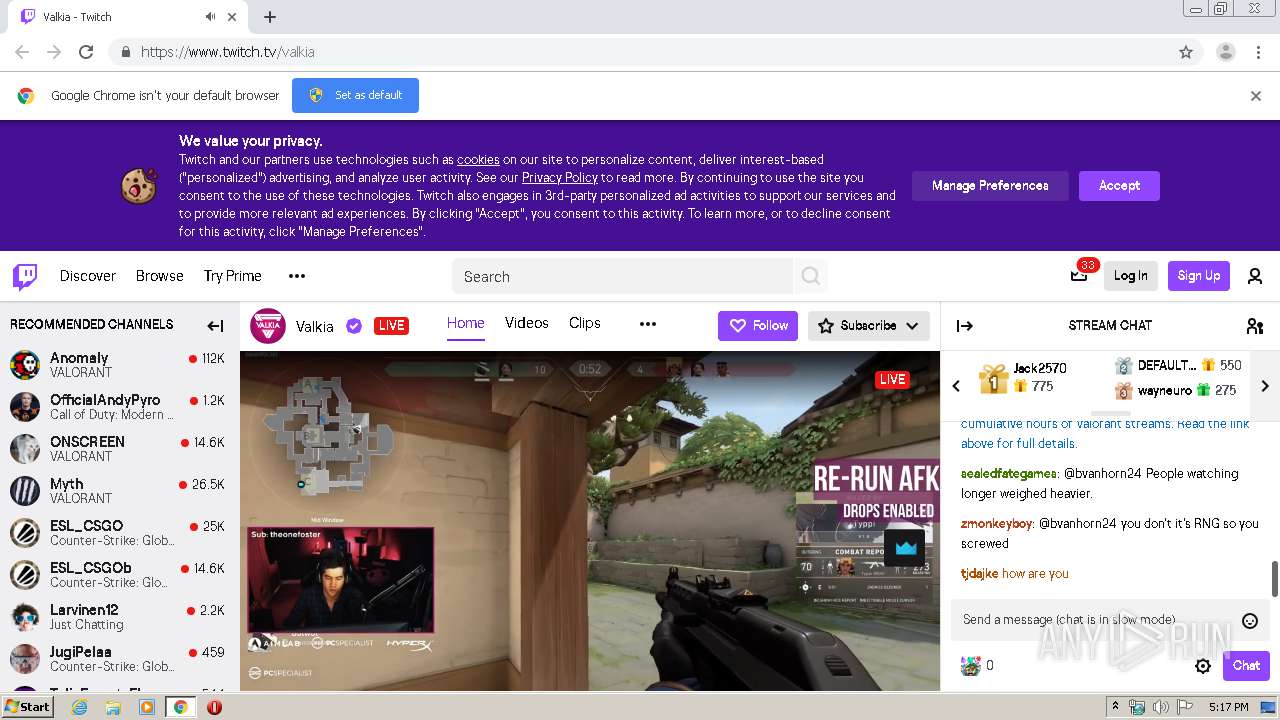Collapse the Recommended Channels sidebar

click(215, 325)
